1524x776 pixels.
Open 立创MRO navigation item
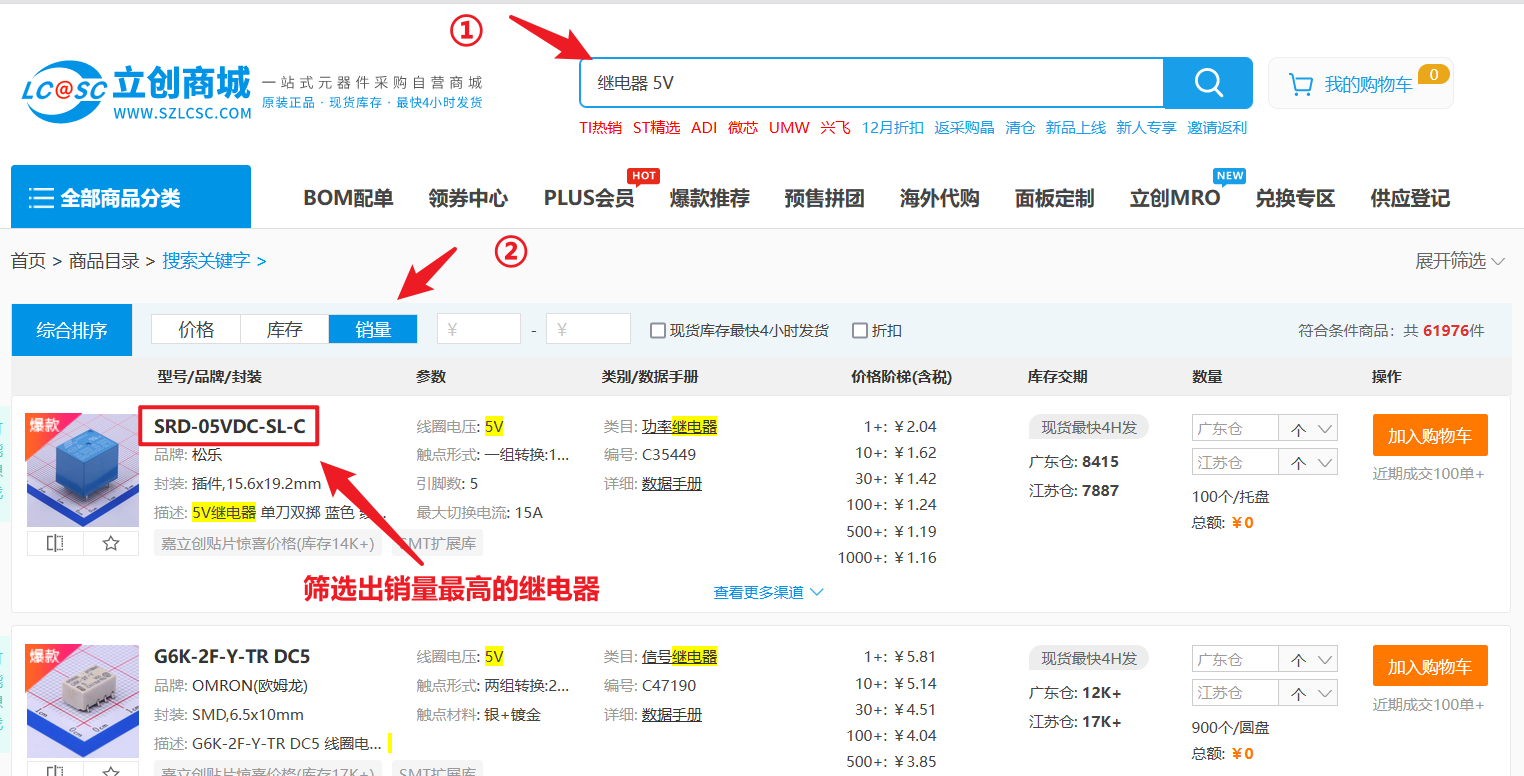click(x=1175, y=198)
